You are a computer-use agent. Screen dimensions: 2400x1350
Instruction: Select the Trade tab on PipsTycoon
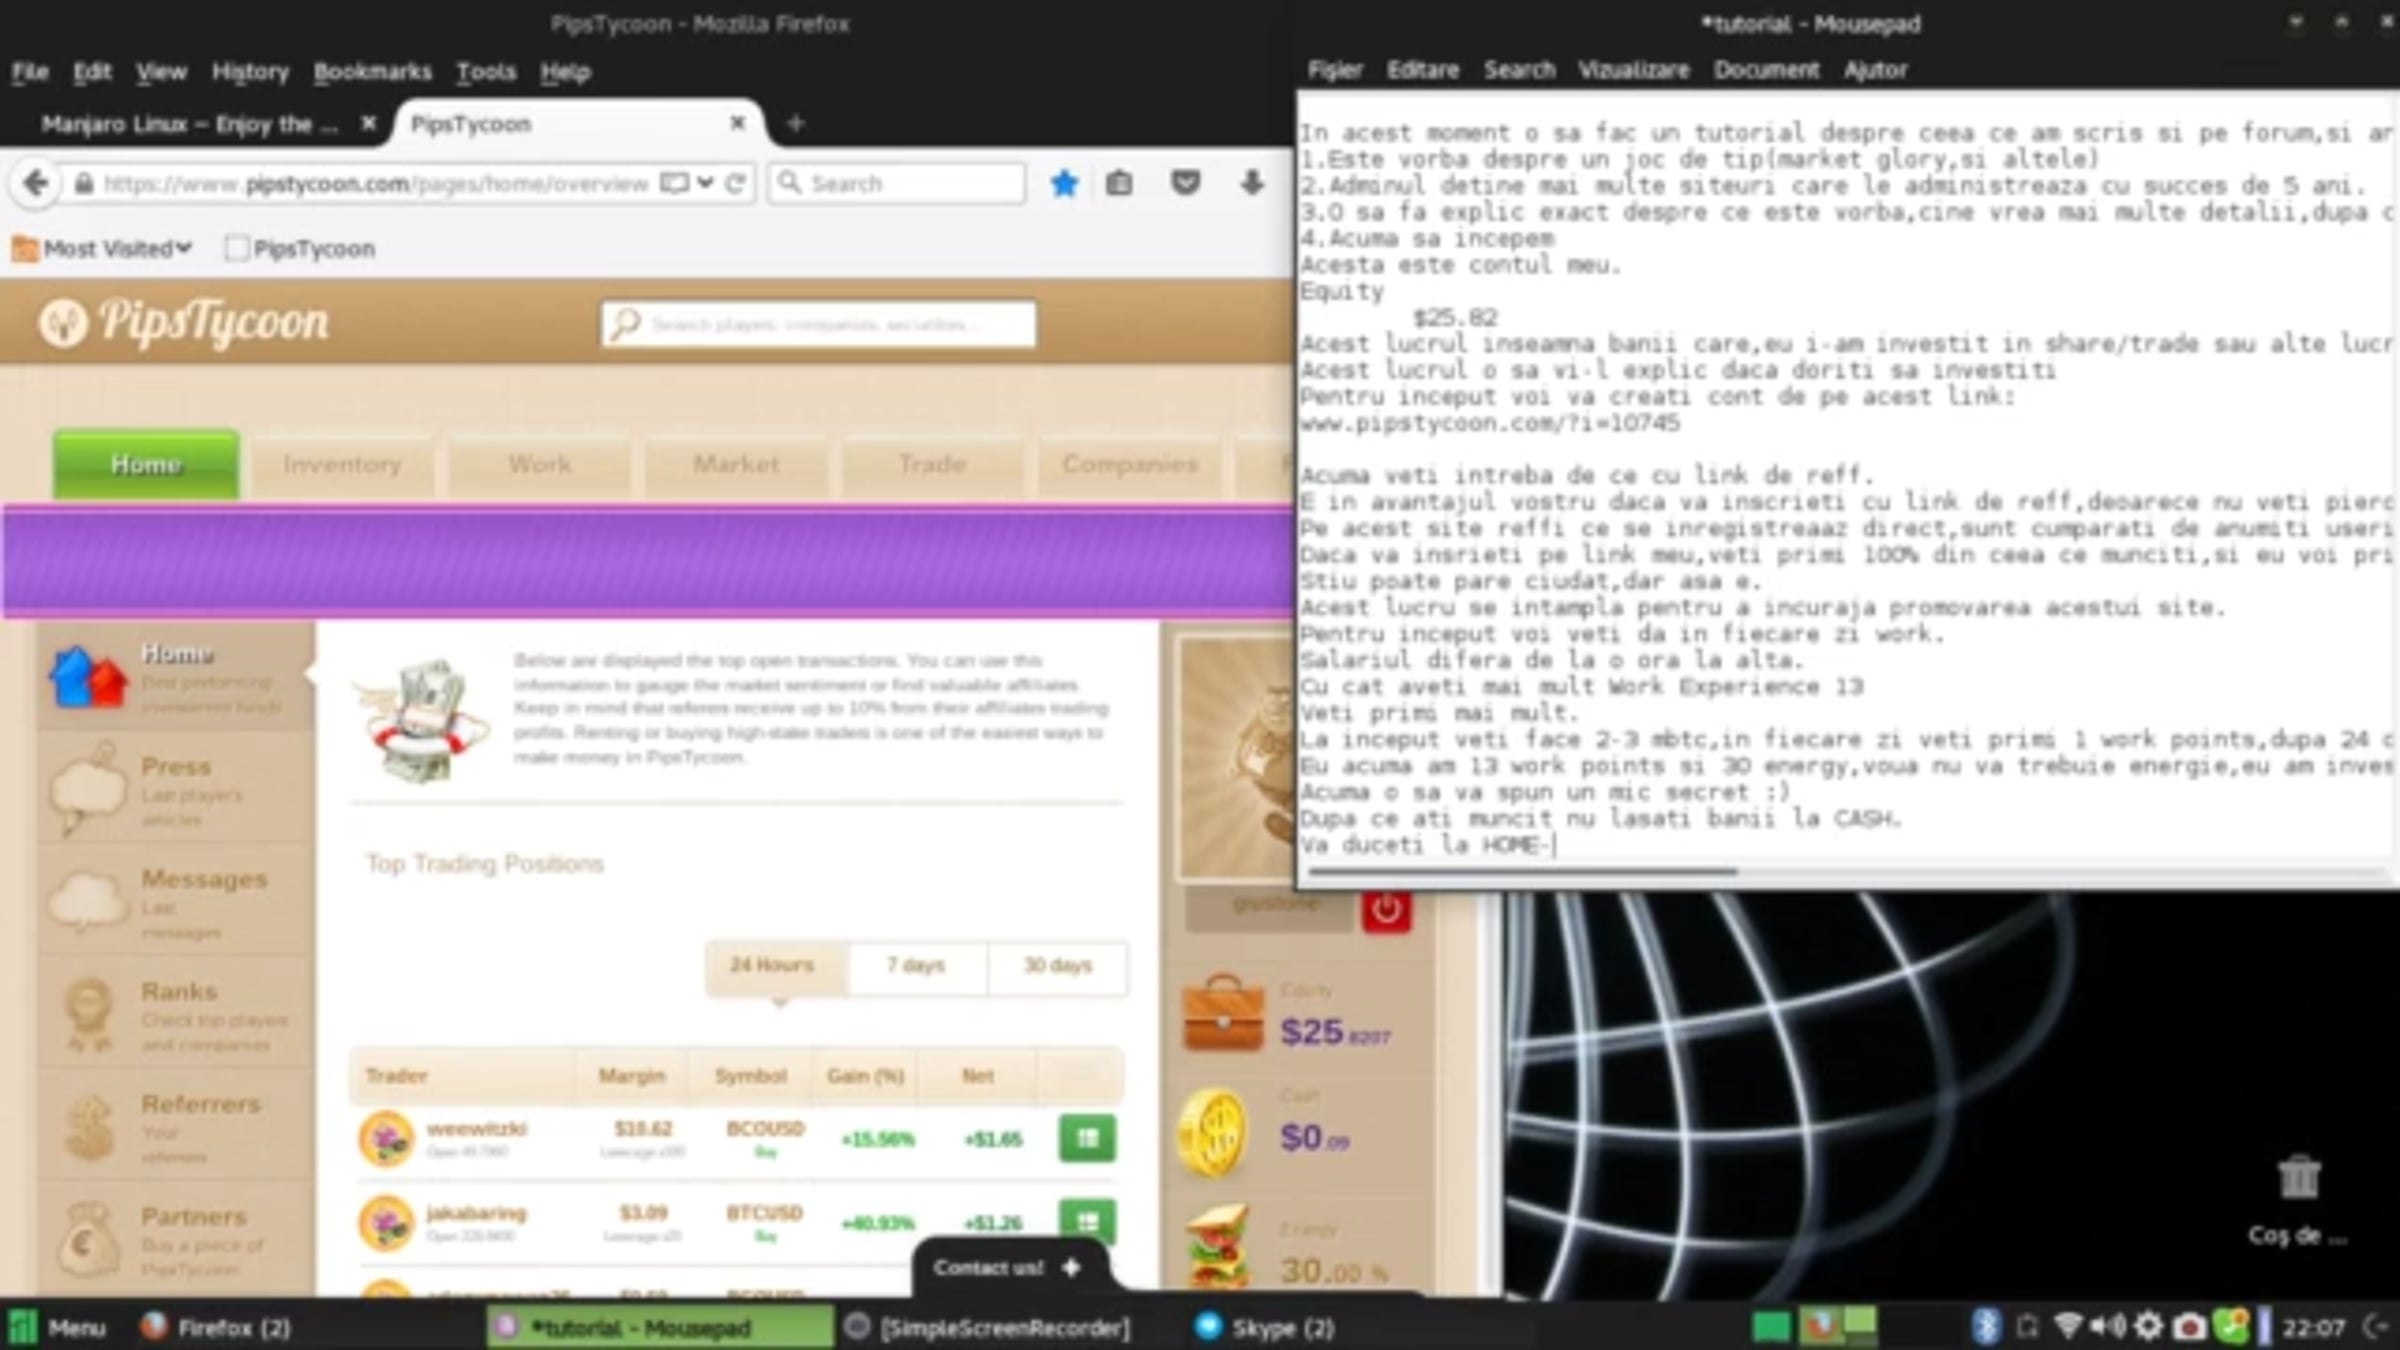932,464
